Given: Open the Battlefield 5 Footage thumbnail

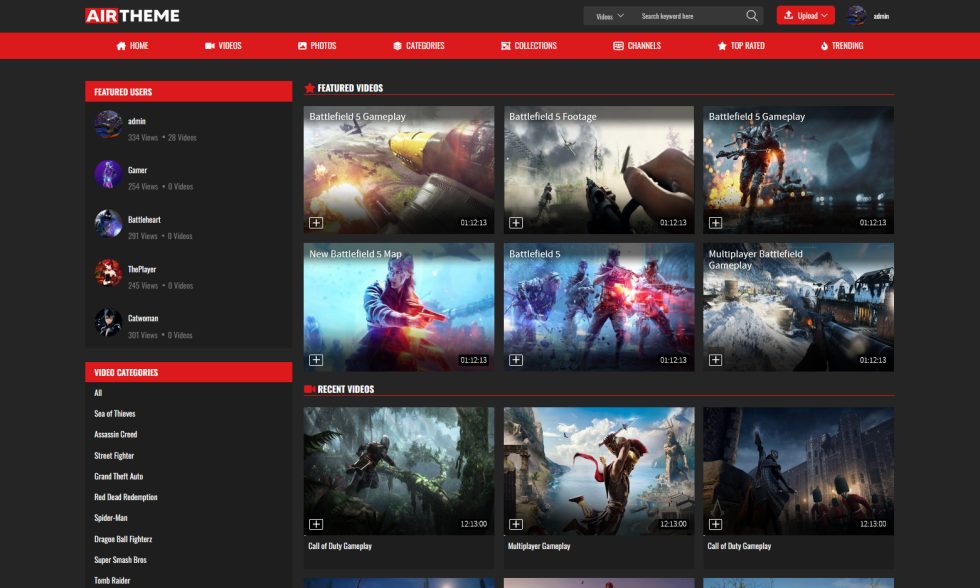Looking at the screenshot, I should click(x=599, y=170).
